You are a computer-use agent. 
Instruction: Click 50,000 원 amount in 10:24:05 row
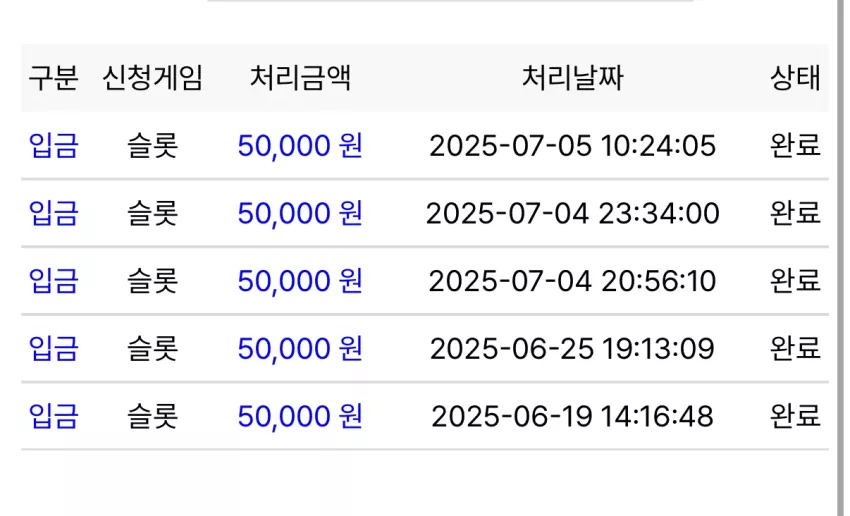click(300, 145)
